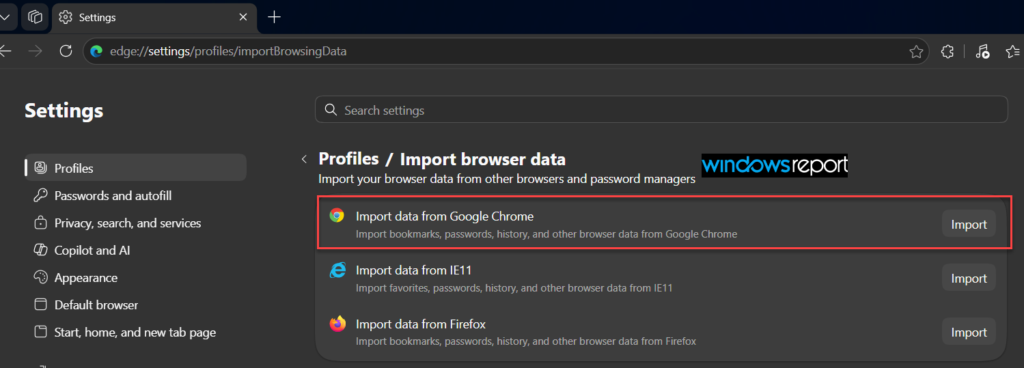The width and height of the screenshot is (1024, 368).
Task: Add this page to favorites star
Action: coord(916,52)
